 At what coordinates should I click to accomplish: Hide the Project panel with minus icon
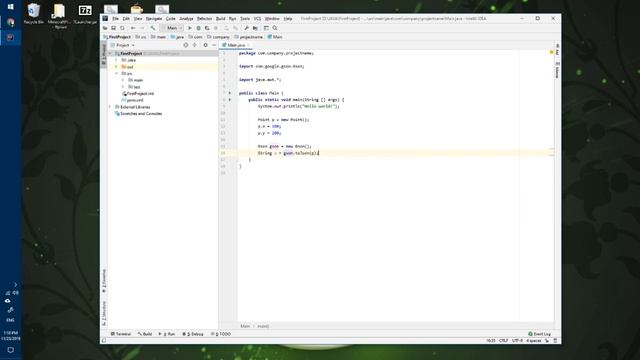coord(214,45)
